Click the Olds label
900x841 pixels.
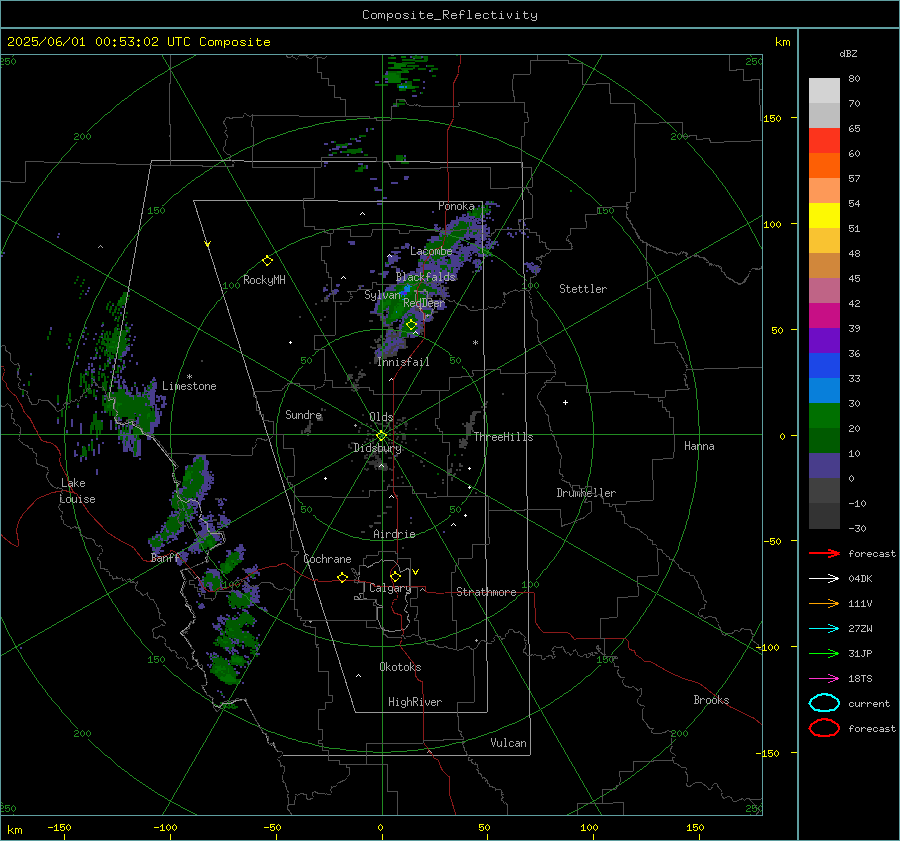381,417
